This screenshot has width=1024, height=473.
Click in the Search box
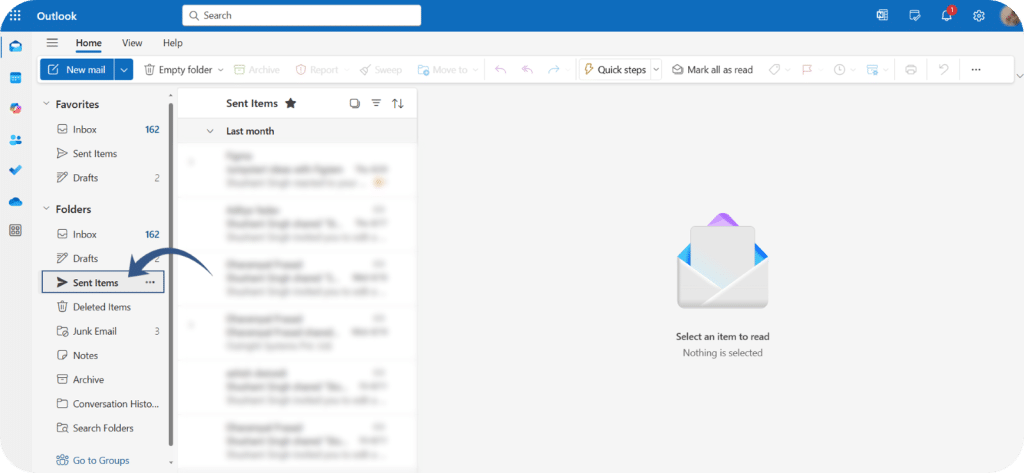point(302,16)
